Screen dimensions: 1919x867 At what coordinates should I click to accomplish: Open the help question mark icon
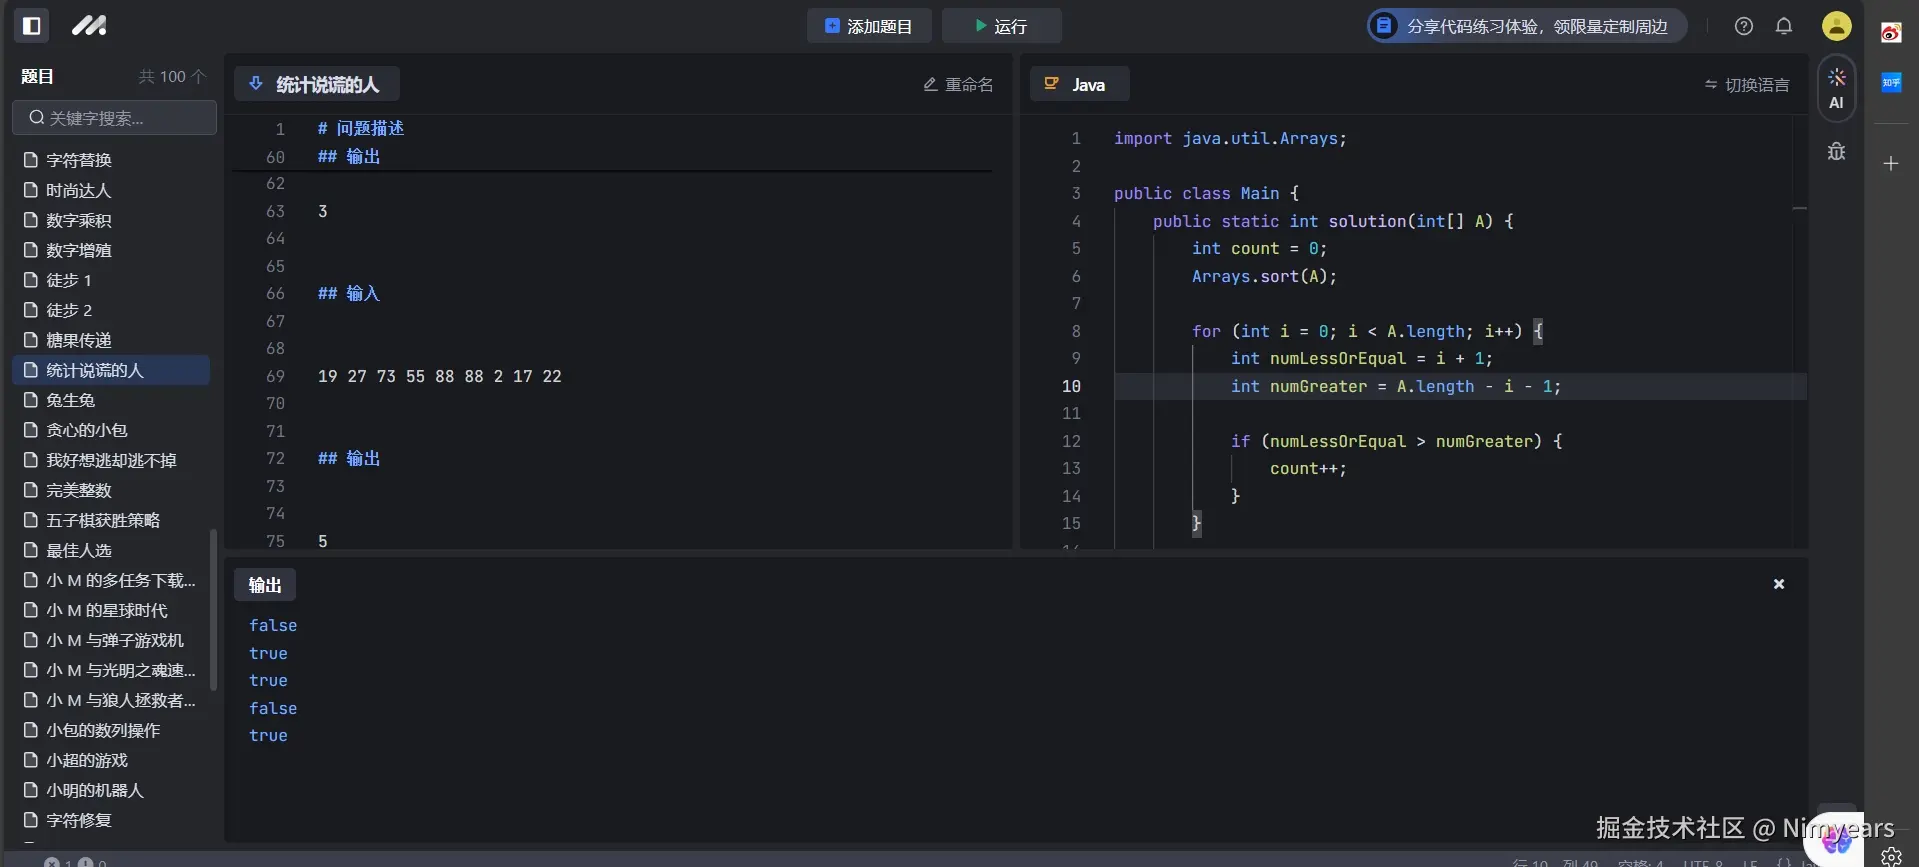(1743, 26)
